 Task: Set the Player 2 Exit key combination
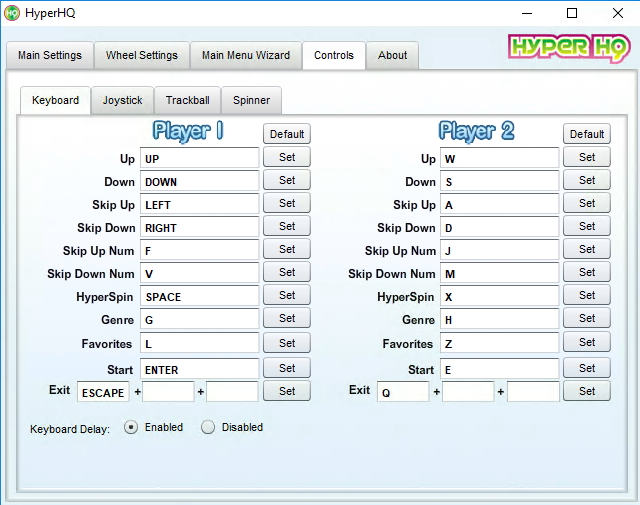click(x=587, y=391)
